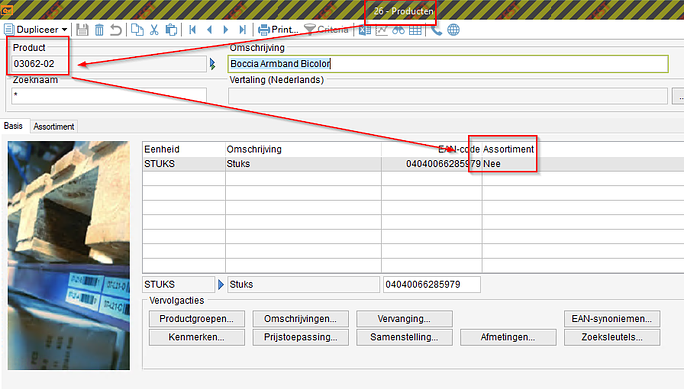Open Prijstoepassing... dialog
Screen dimensions: 684x389
(x=300, y=337)
